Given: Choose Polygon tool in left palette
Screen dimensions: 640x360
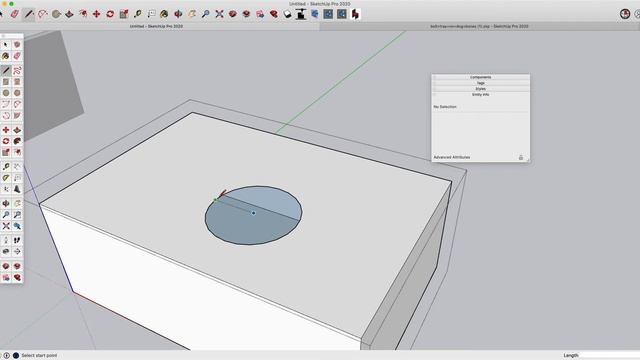Looking at the screenshot, I should tap(17, 93).
